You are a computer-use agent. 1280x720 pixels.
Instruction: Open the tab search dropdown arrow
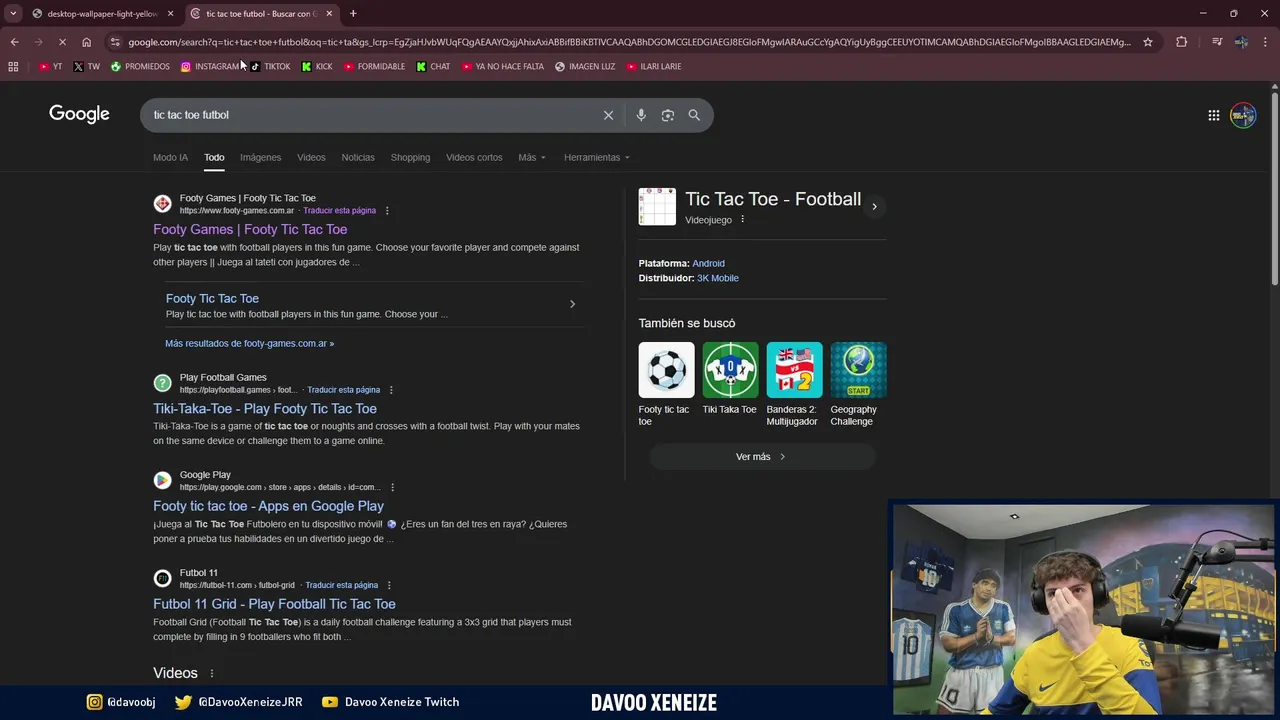[x=13, y=14]
